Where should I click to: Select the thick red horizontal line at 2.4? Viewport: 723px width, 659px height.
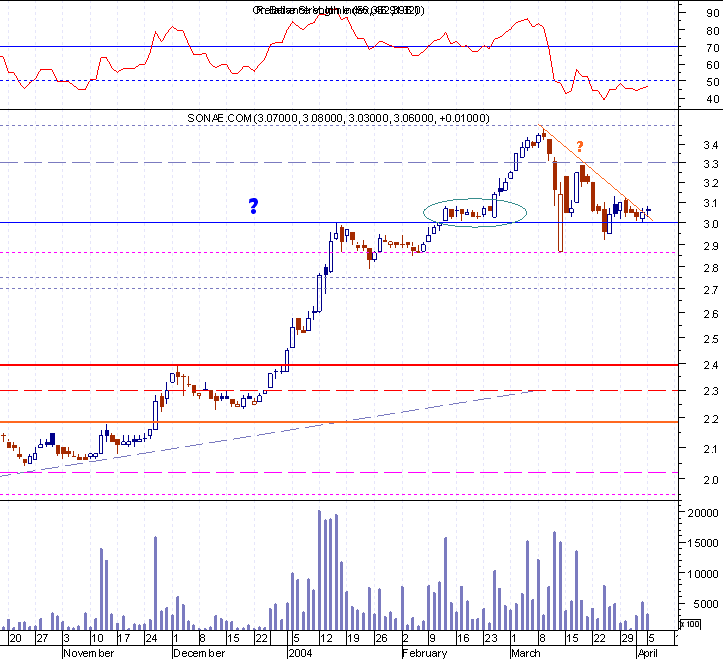point(339,365)
